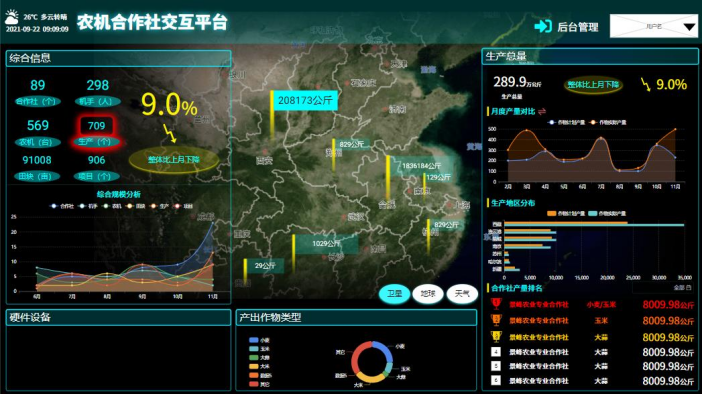The image size is (702, 394).
Task: Click the dropdown arrow of user box
Action: [x=689, y=27]
